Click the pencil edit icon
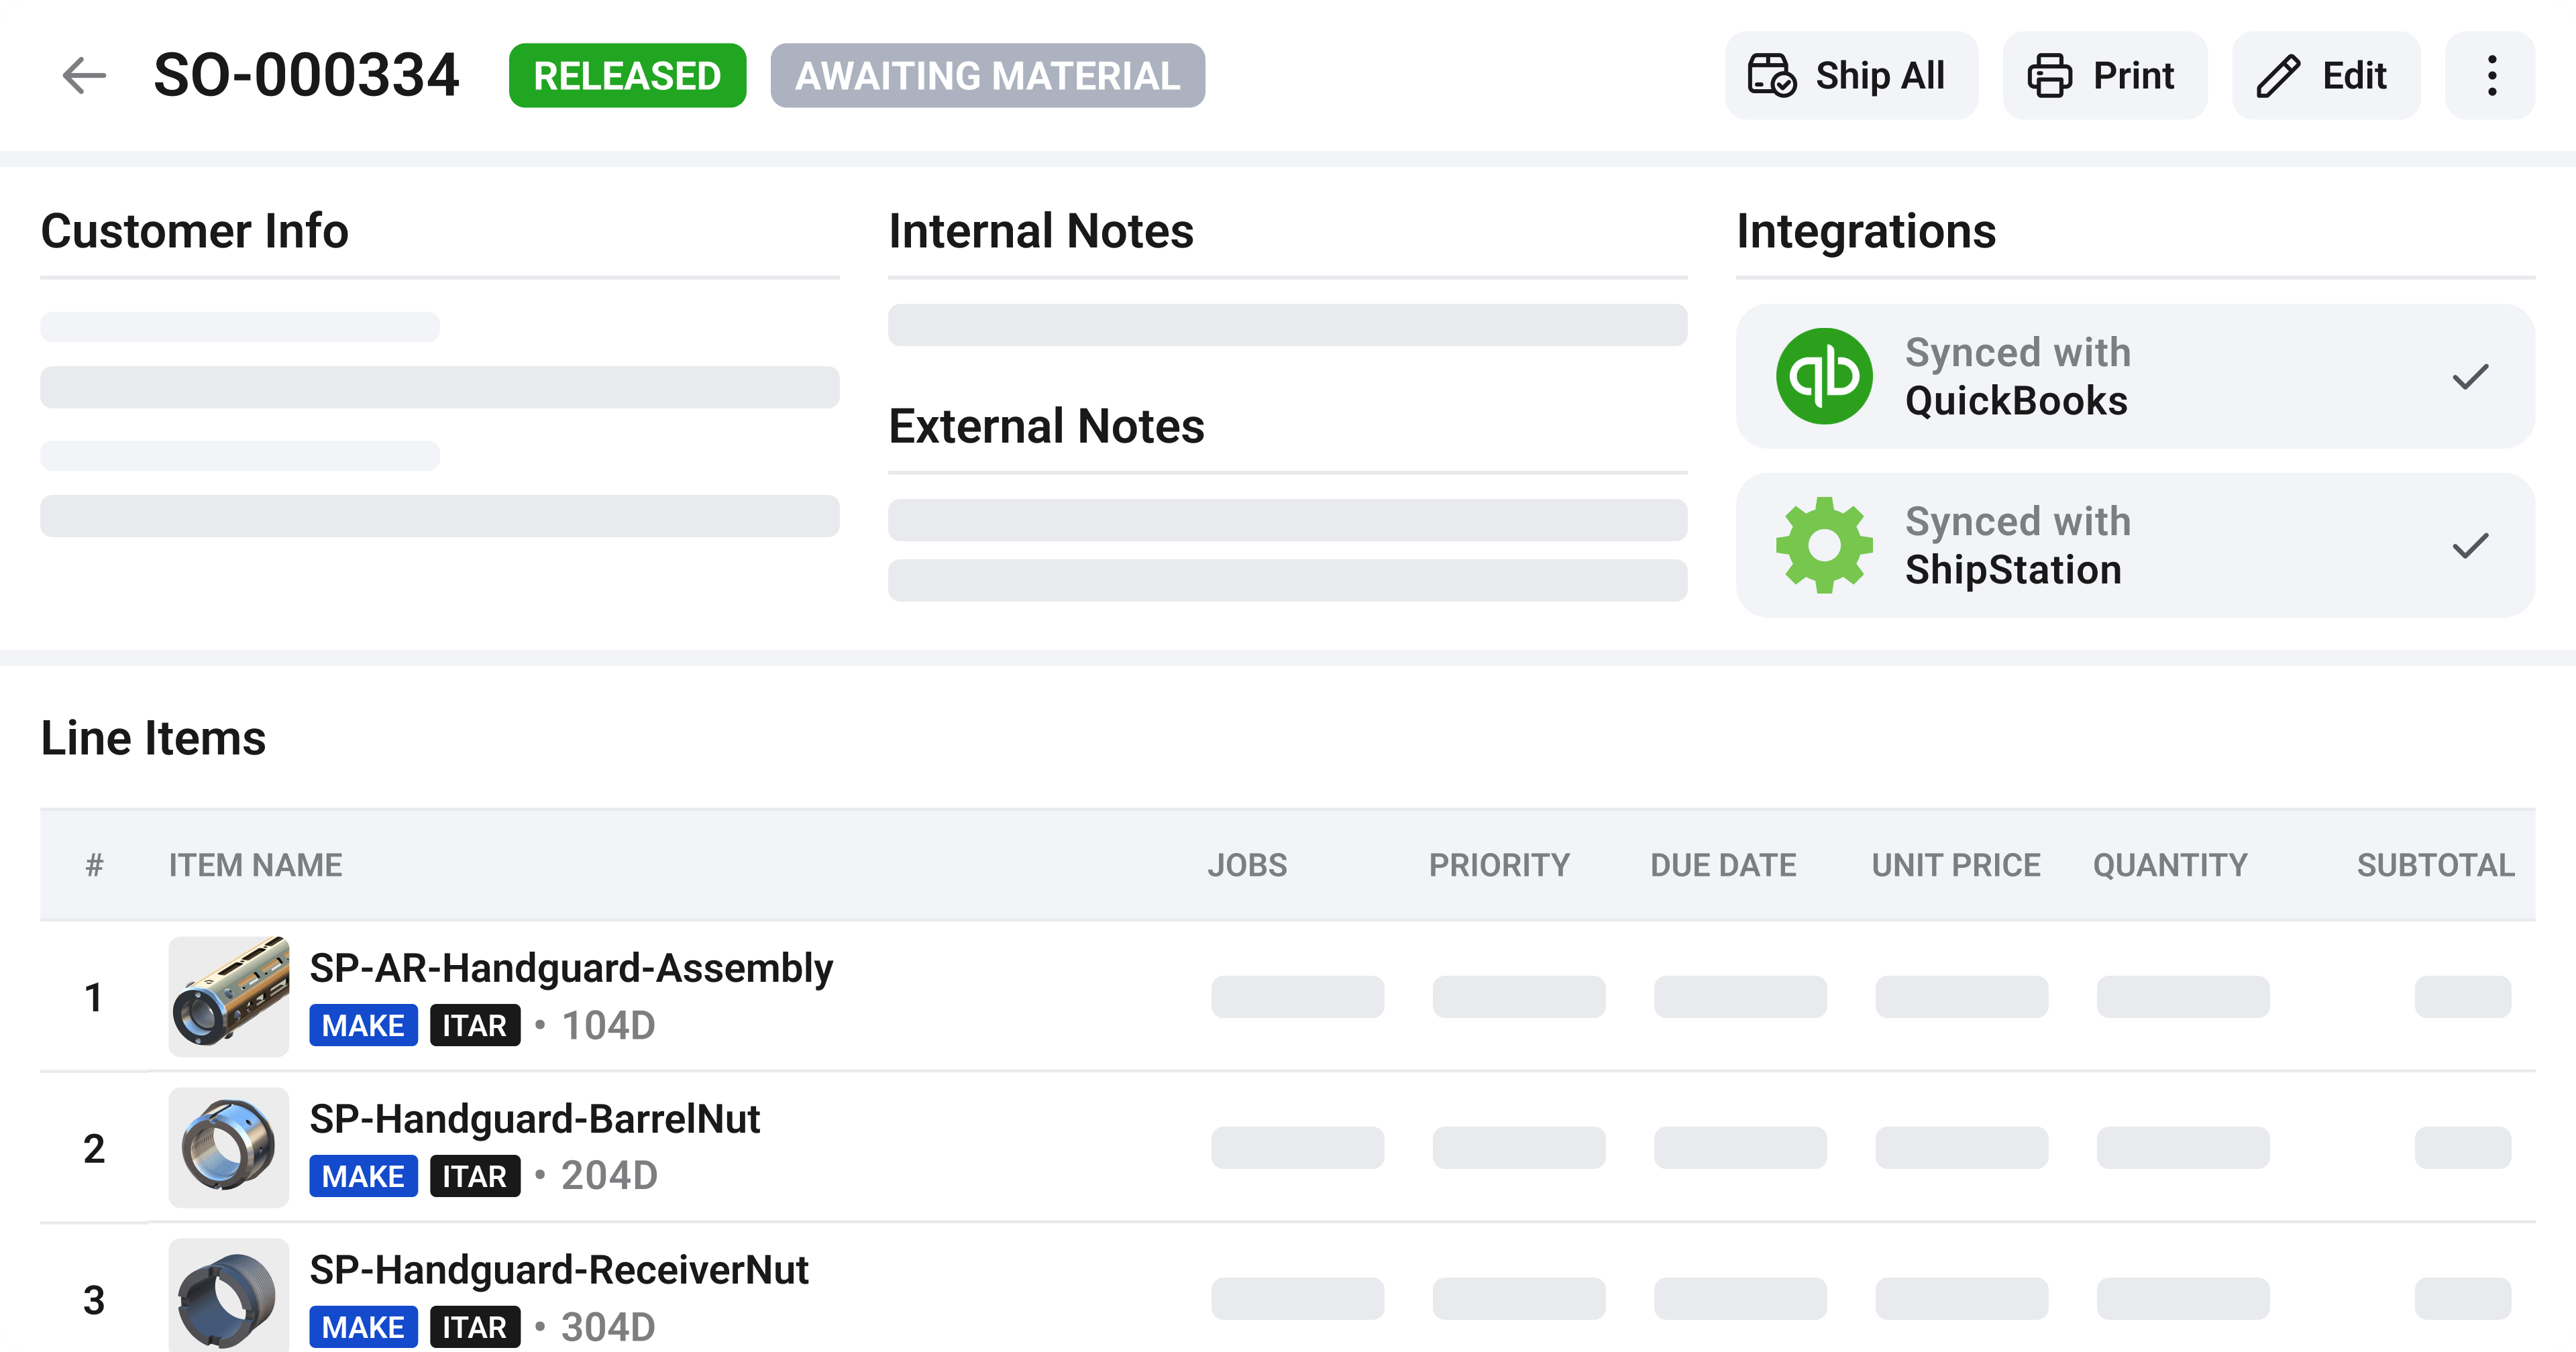The height and width of the screenshot is (1352, 2576). click(x=2278, y=76)
